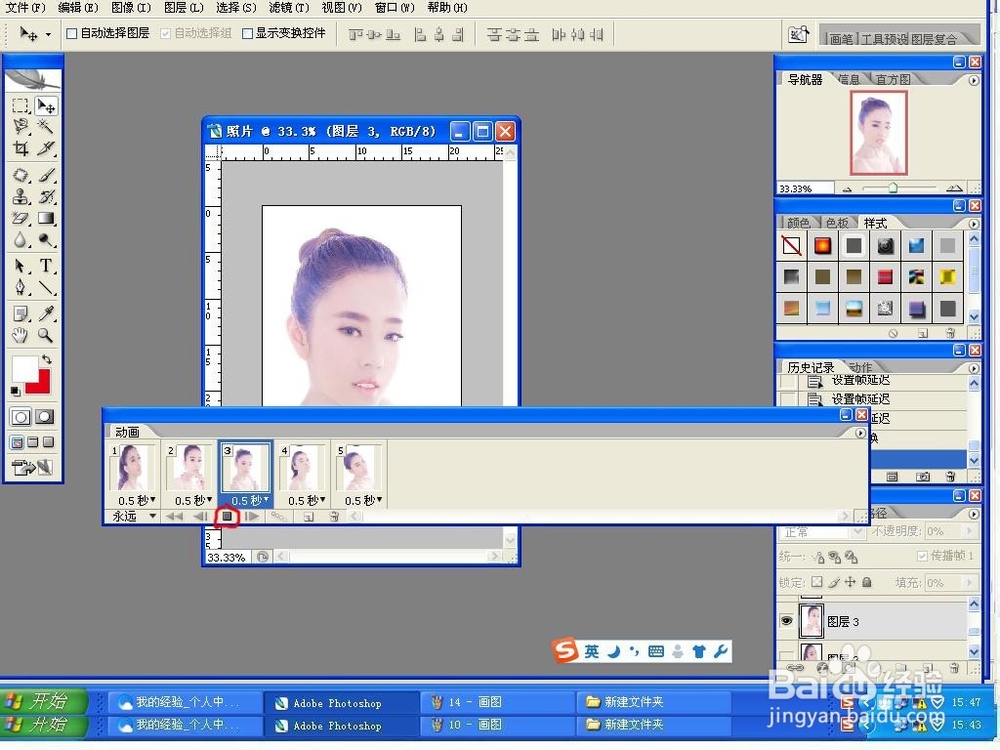Select the Zoom tool
This screenshot has width=1000, height=750.
pos(45,335)
